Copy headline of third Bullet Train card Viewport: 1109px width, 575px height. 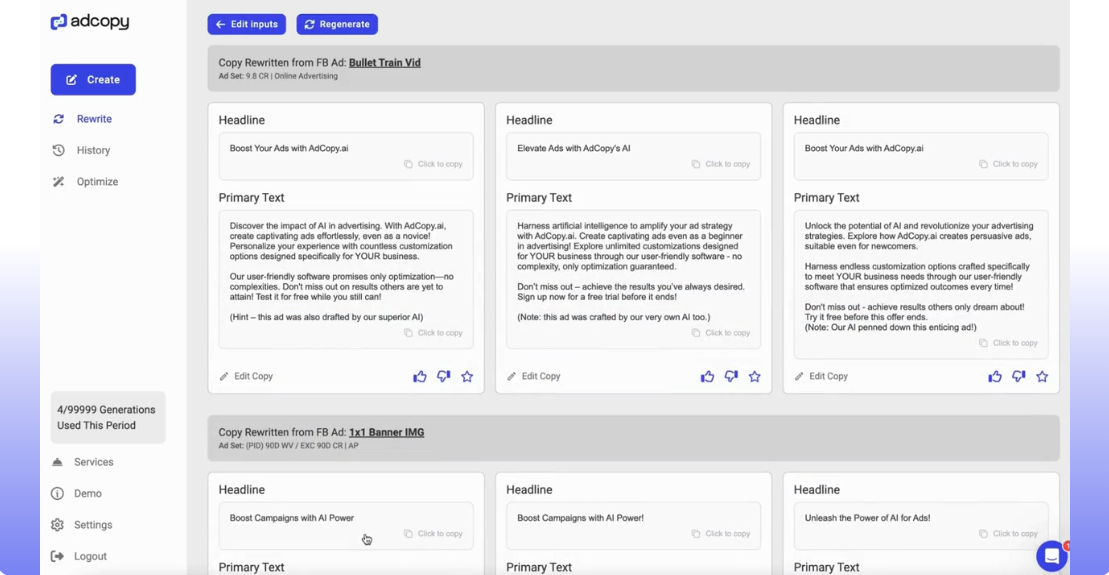[x=1009, y=164]
